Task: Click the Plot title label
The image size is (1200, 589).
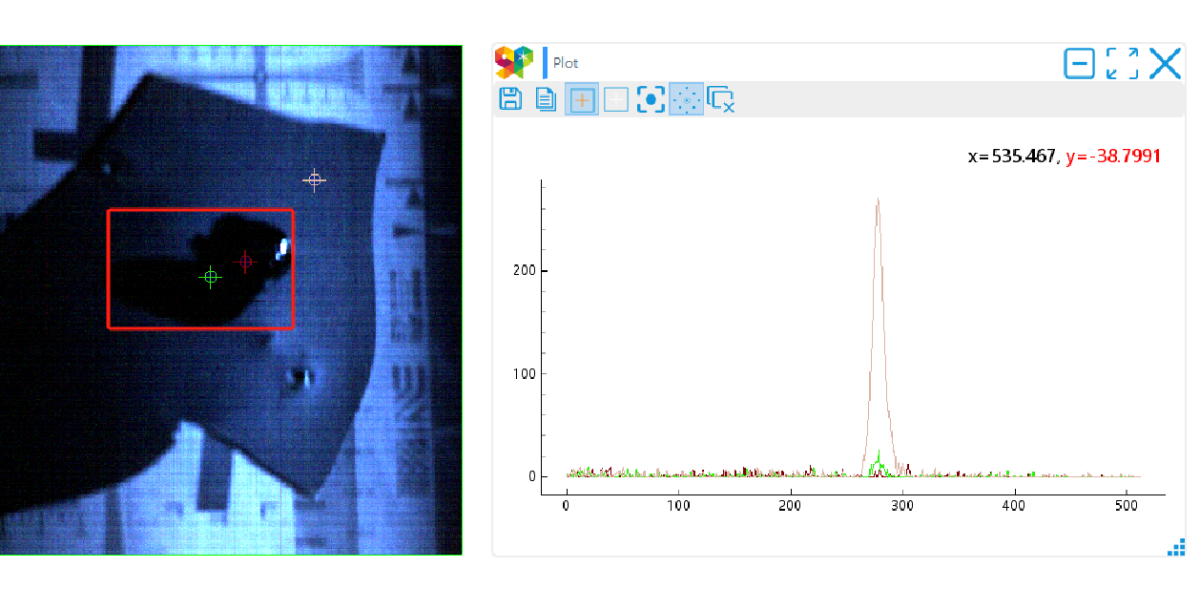Action: (566, 63)
